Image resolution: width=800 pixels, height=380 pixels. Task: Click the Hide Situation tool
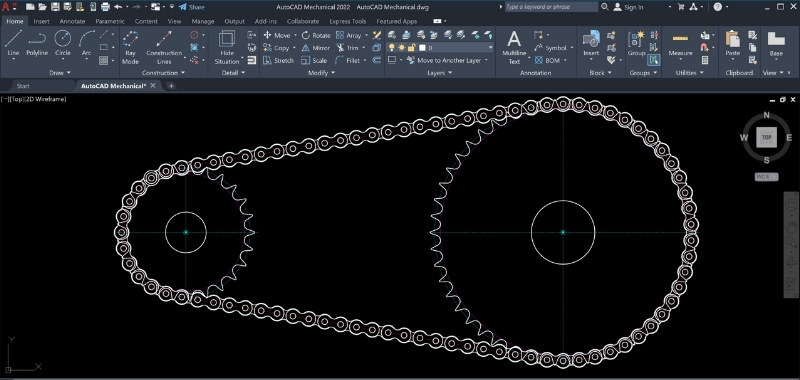(227, 47)
